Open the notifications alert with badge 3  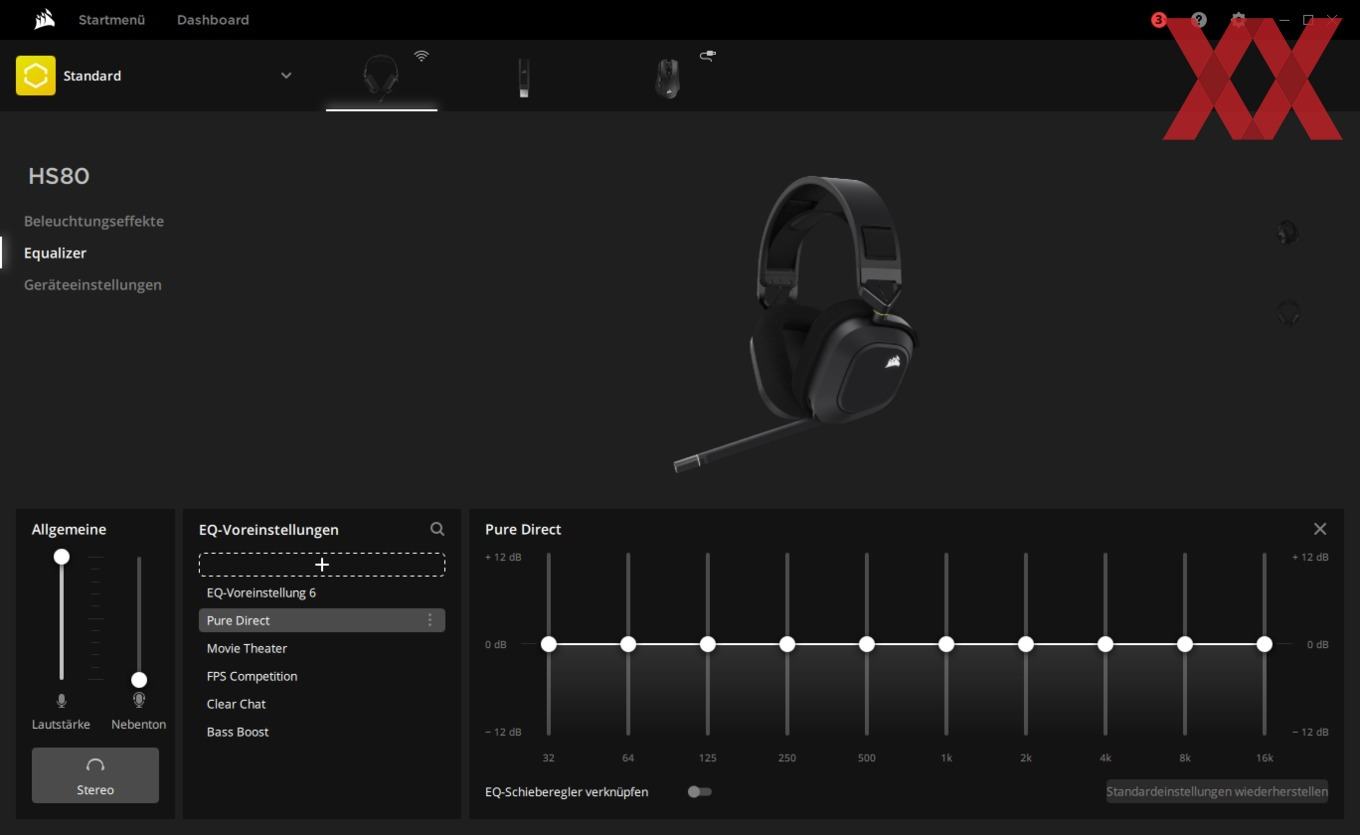pos(1159,20)
